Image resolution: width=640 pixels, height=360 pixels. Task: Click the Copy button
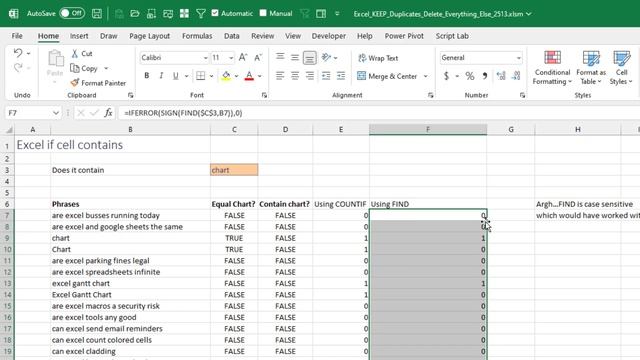[x=84, y=68]
